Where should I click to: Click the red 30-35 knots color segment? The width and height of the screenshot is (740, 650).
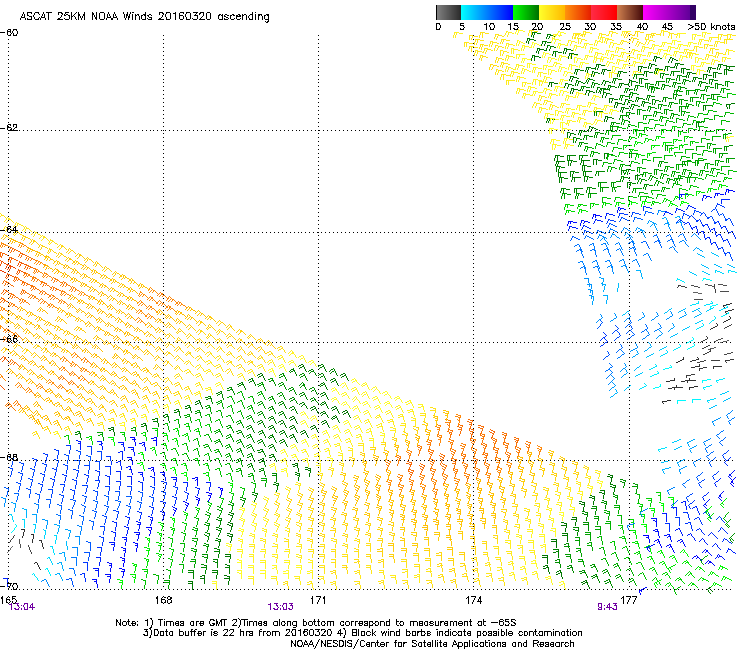point(603,12)
